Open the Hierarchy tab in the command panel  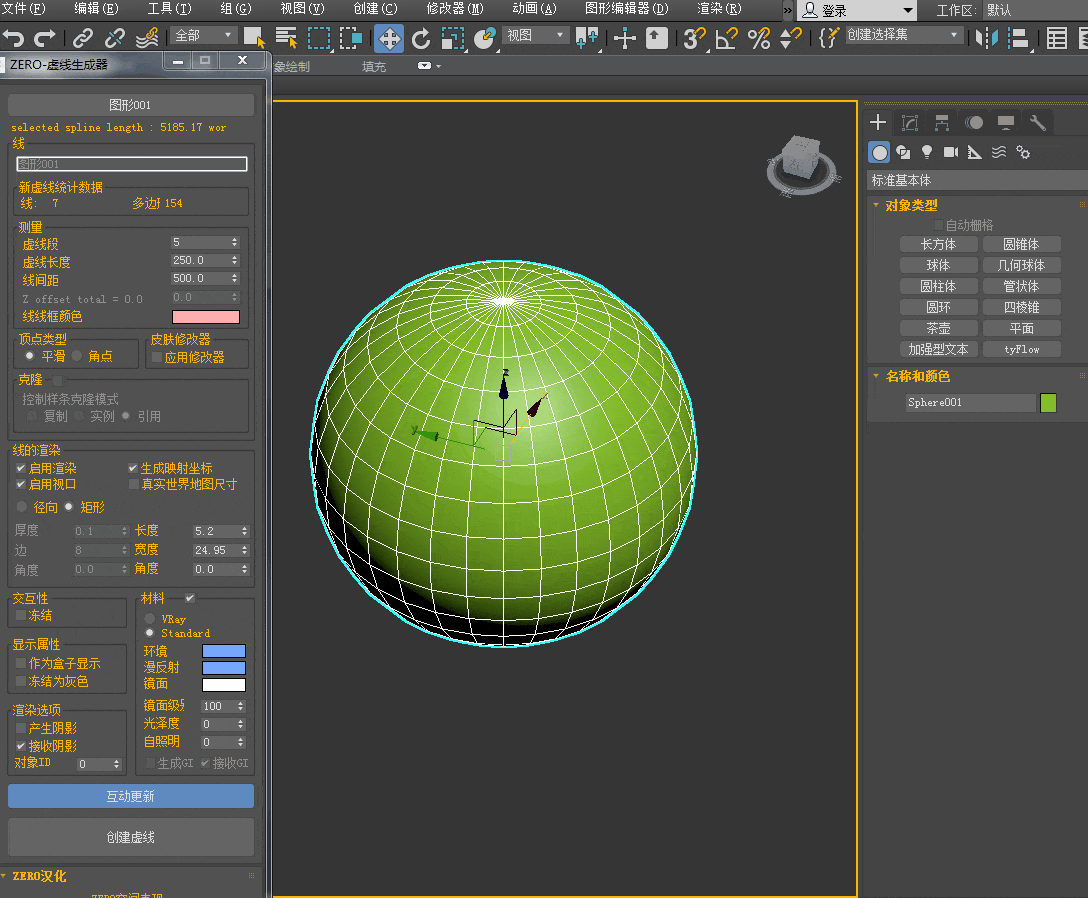[x=942, y=123]
